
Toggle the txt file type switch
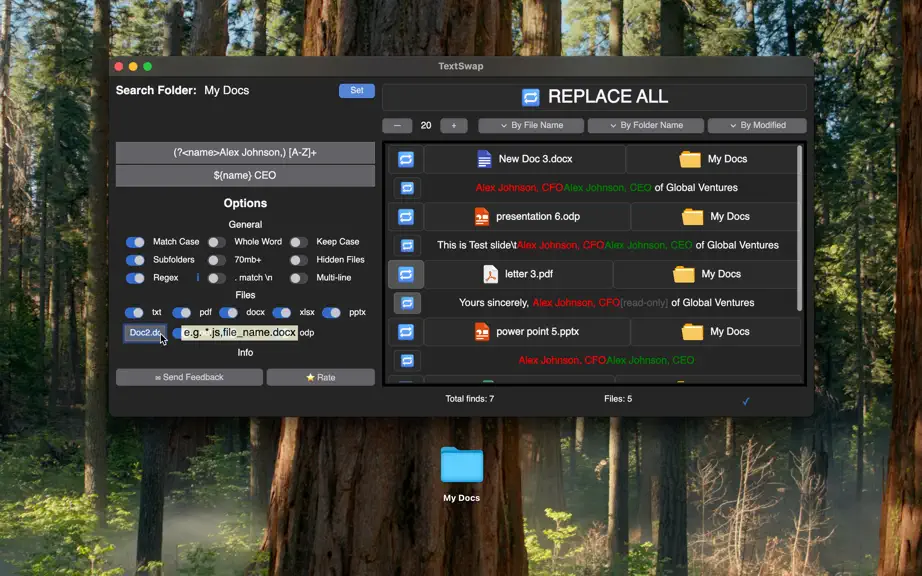pos(134,313)
